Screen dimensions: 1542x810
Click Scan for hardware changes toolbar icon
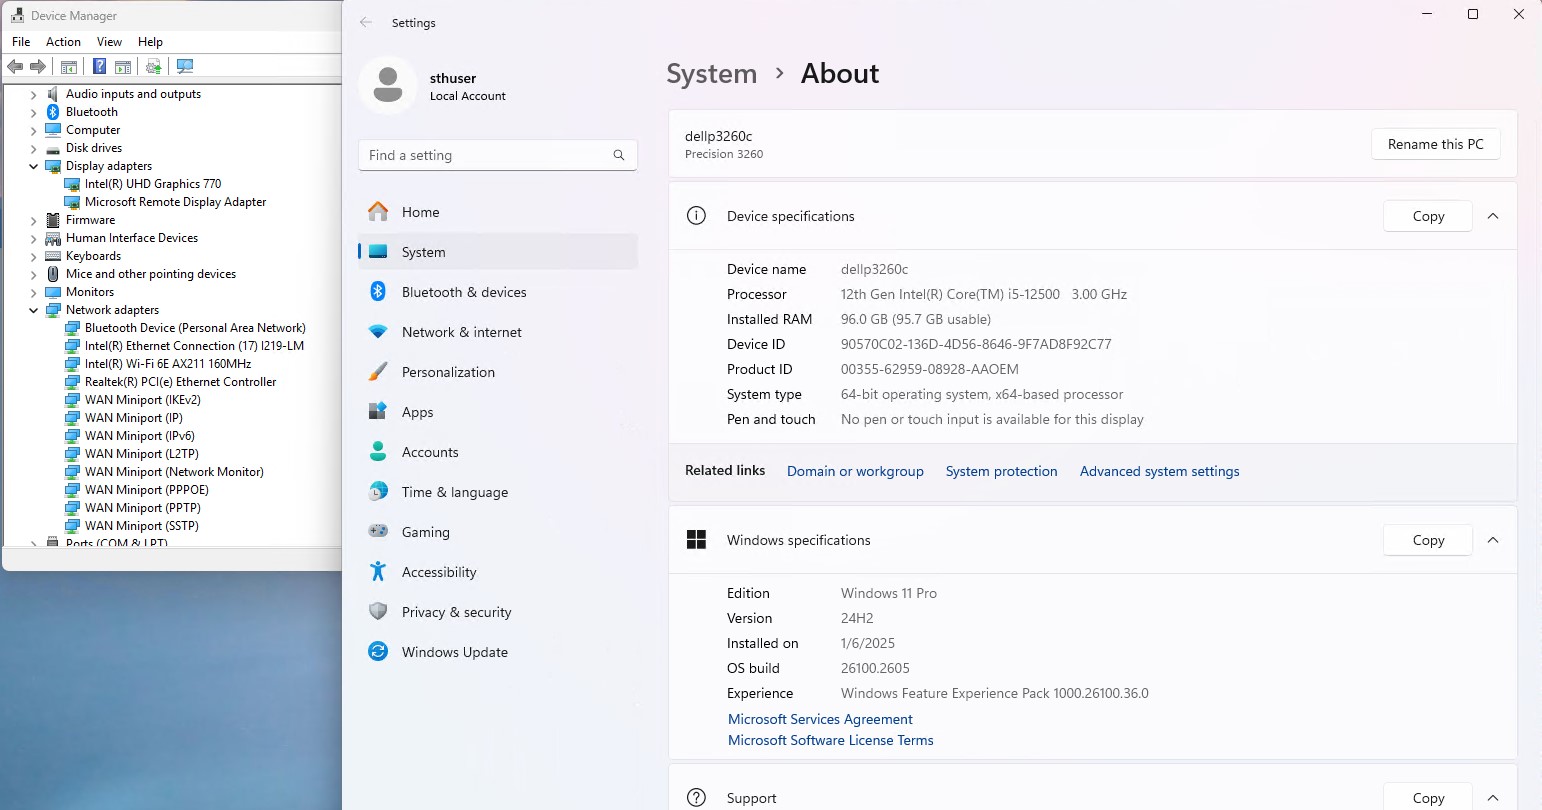[185, 67]
